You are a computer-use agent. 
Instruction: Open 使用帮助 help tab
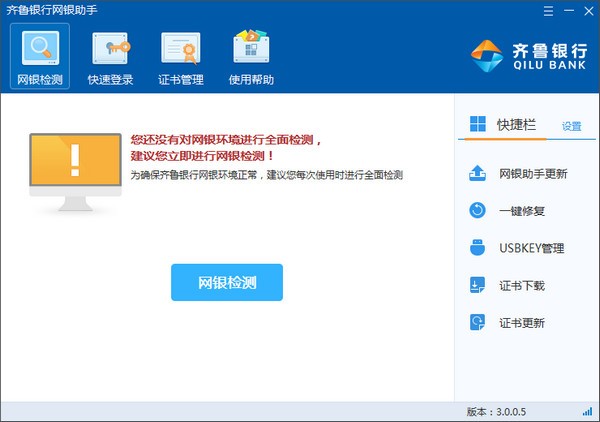pos(251,56)
